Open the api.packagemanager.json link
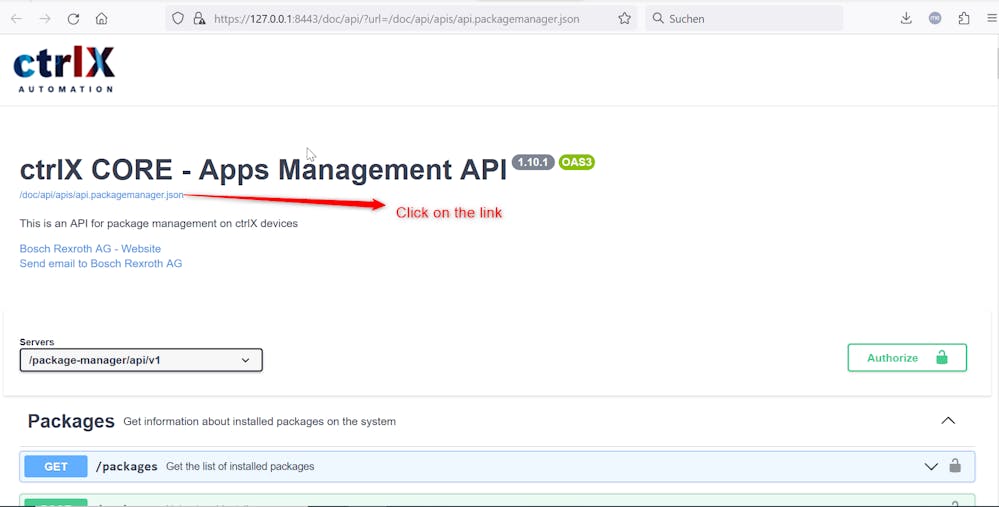This screenshot has height=507, width=999. (101, 195)
